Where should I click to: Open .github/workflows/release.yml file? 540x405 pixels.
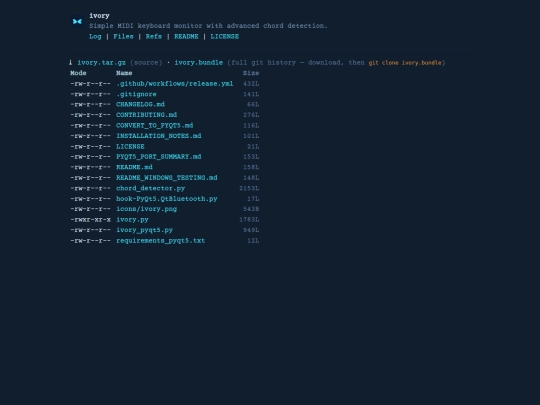[175, 84]
